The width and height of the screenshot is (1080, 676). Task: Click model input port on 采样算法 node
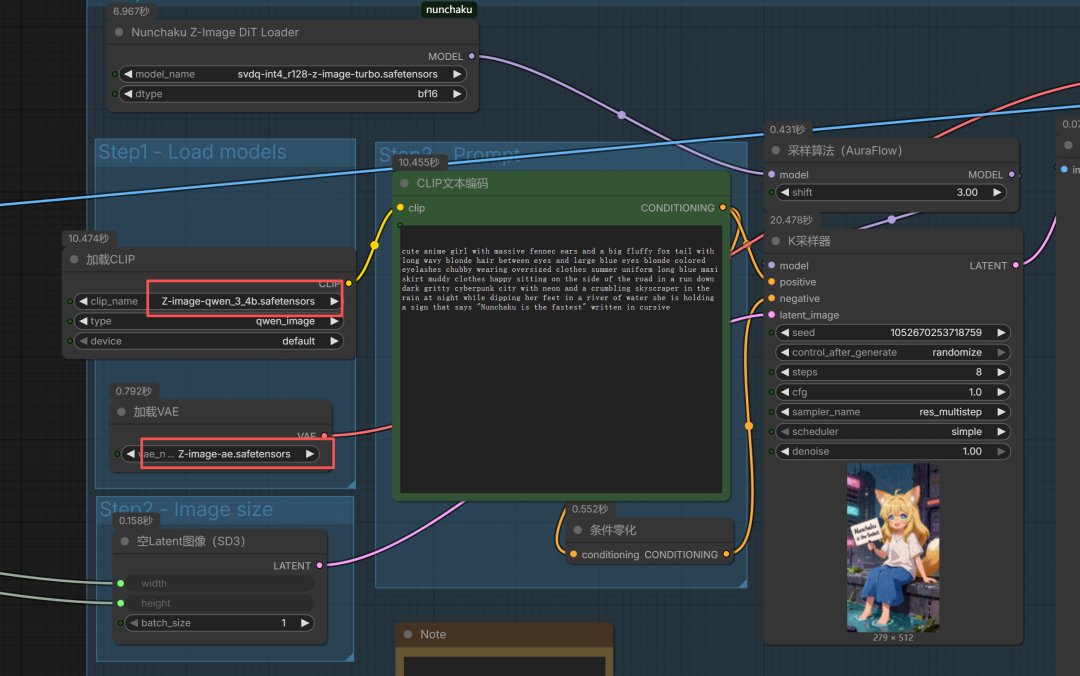pos(771,175)
